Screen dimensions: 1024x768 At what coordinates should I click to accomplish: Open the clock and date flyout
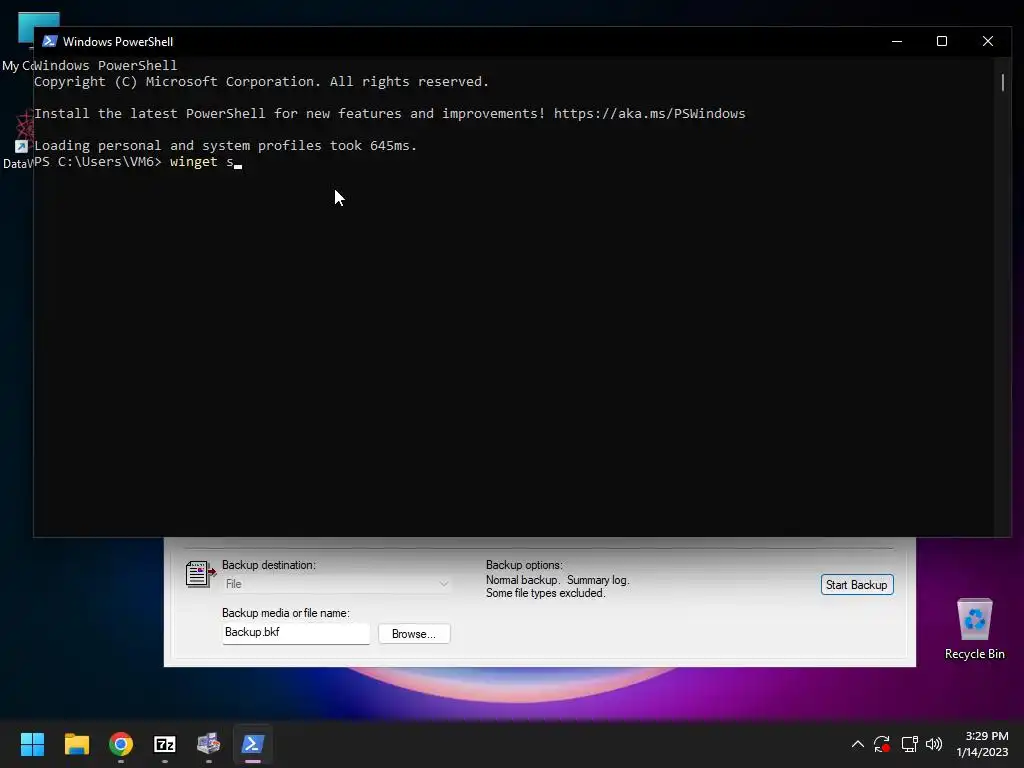click(x=982, y=744)
